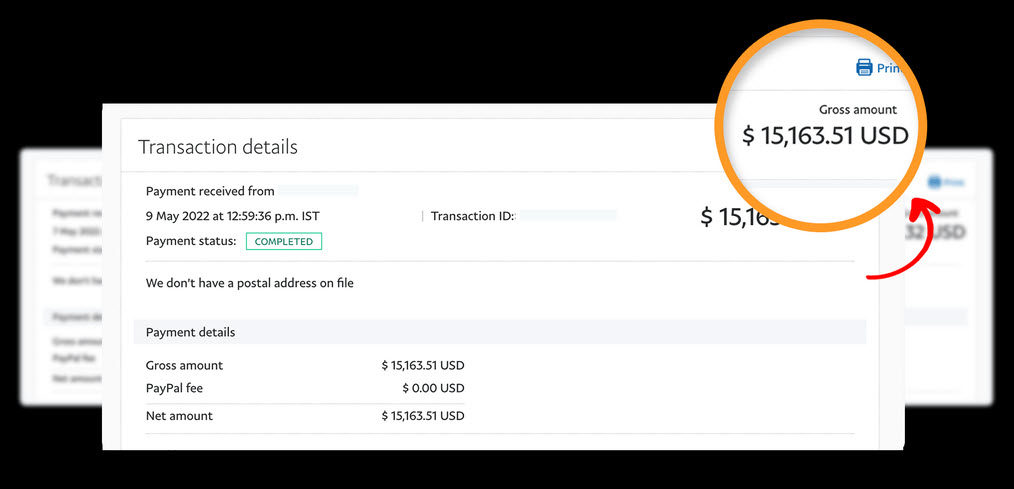
Task: Click the PayPal fee label
Action: 175,389
